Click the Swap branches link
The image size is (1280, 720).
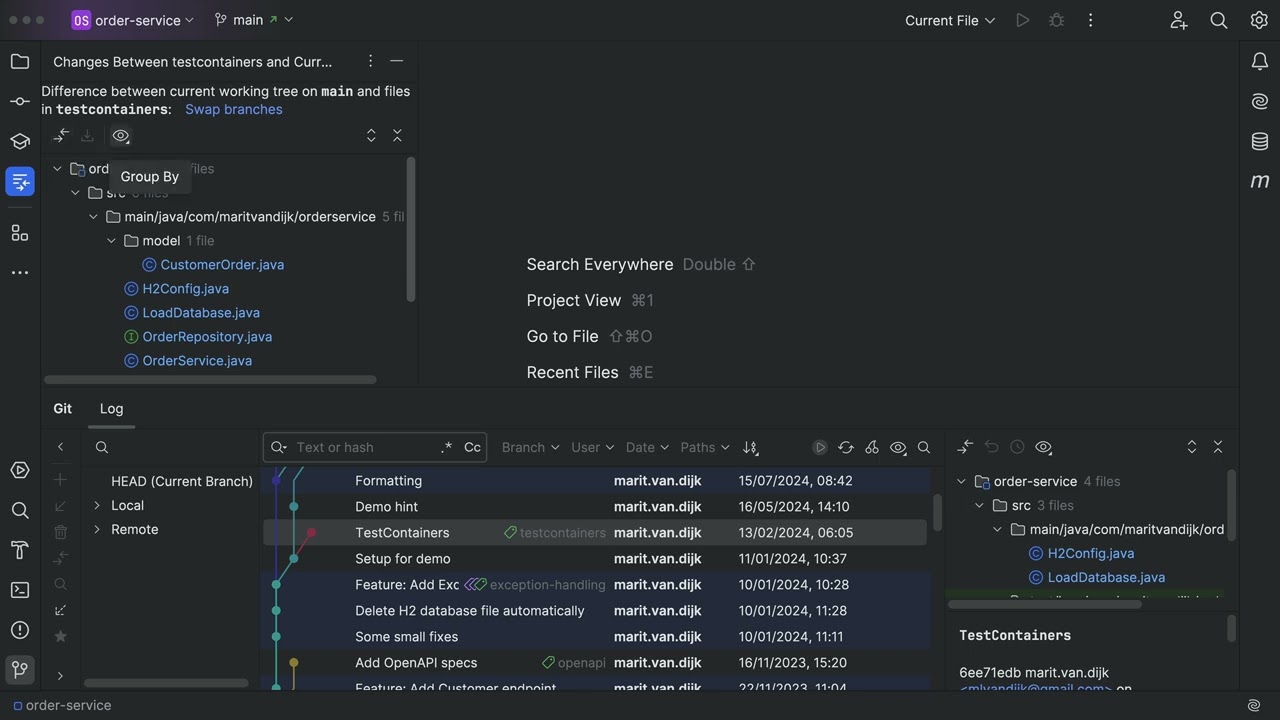point(233,110)
